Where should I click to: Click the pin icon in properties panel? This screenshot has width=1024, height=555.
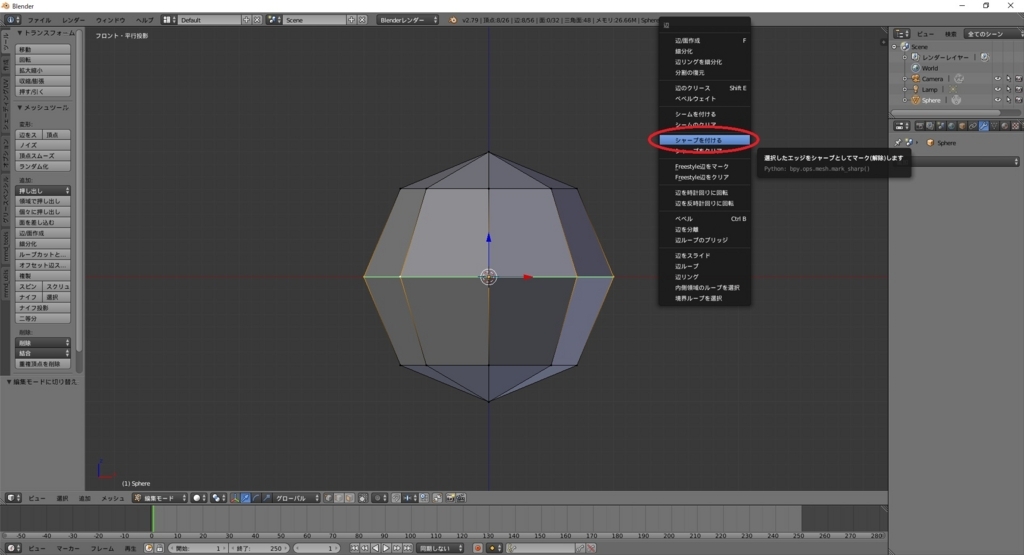coord(898,142)
